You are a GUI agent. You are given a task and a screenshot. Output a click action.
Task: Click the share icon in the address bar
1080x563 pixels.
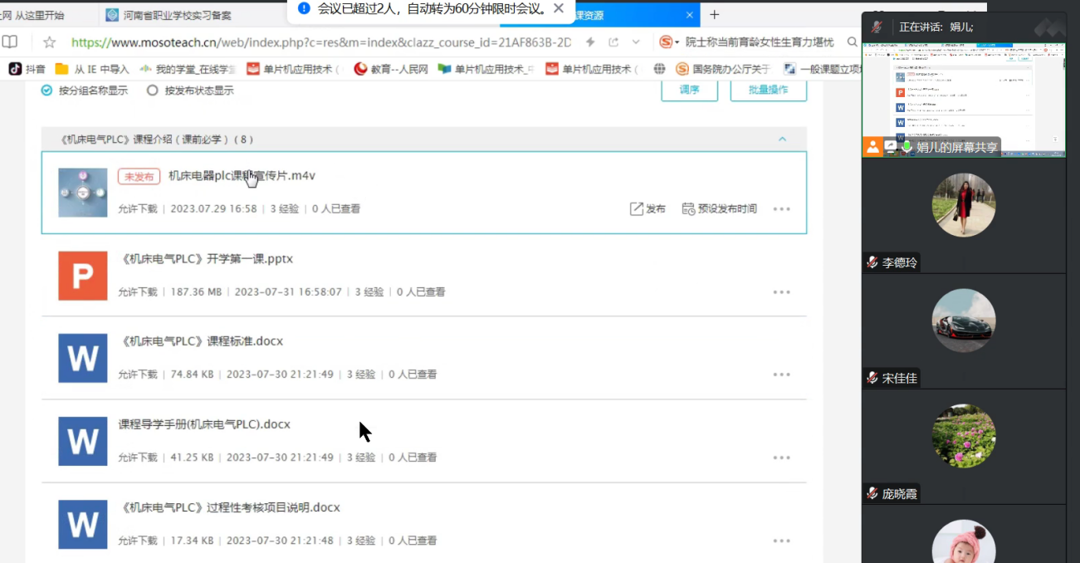pyautogui.click(x=613, y=42)
